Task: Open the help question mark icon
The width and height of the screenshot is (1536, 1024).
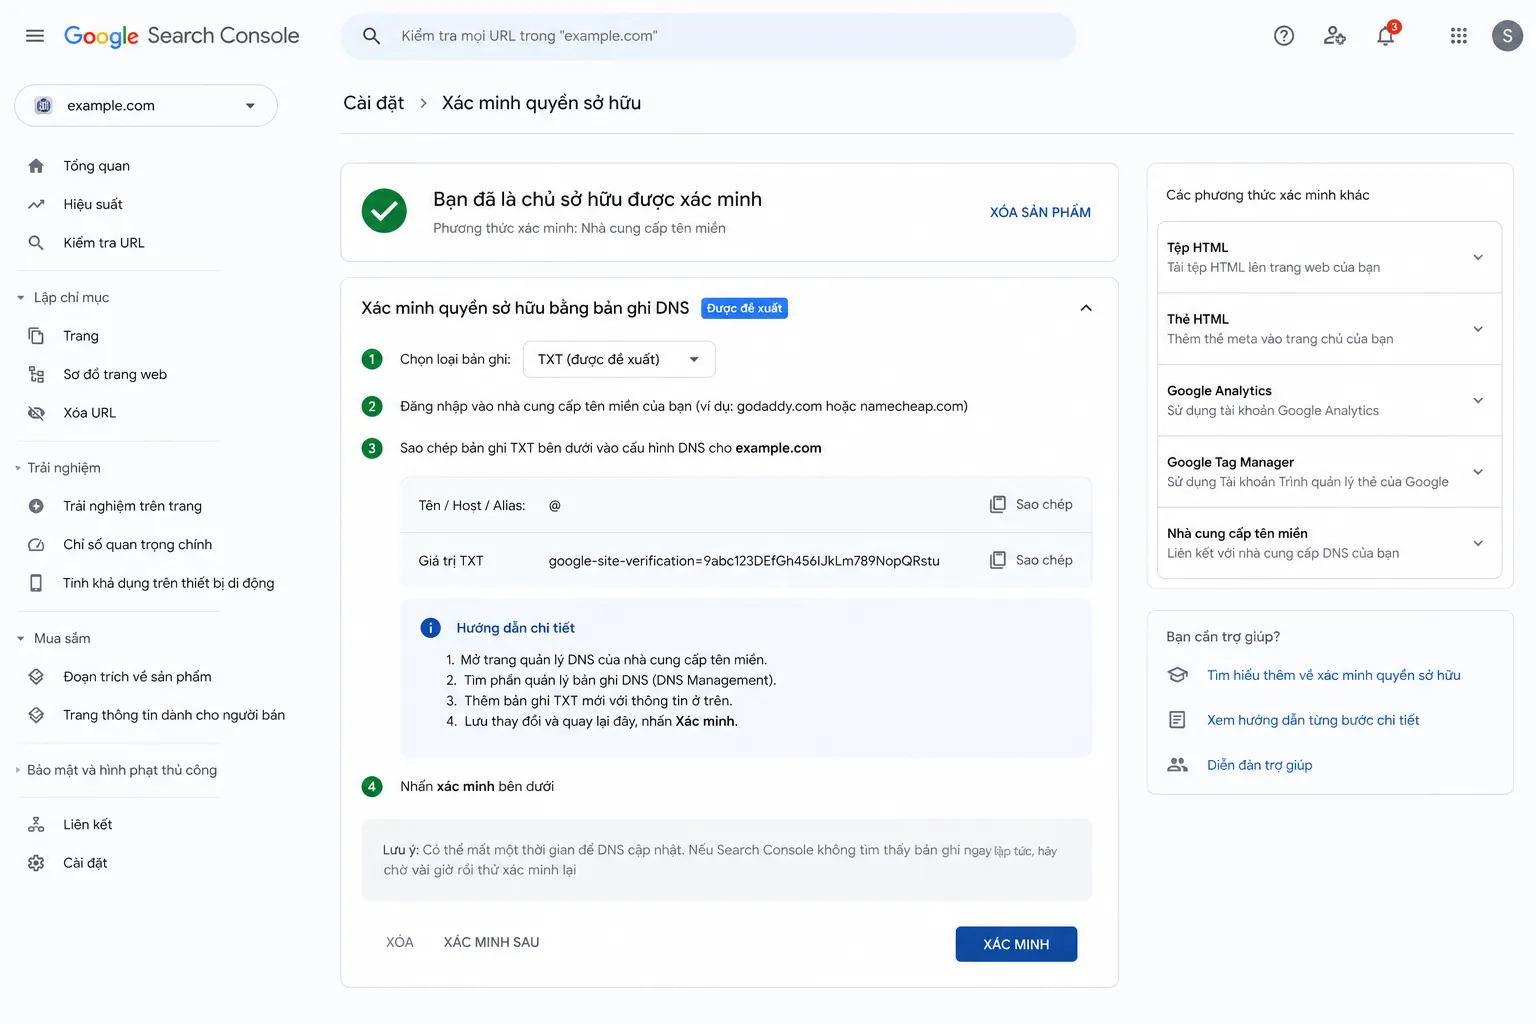Action: (1284, 36)
